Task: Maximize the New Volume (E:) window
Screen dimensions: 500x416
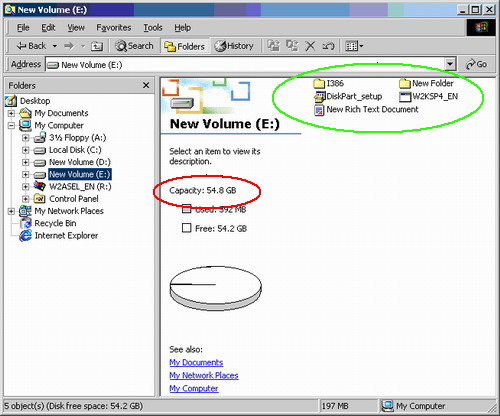Action: [476, 10]
